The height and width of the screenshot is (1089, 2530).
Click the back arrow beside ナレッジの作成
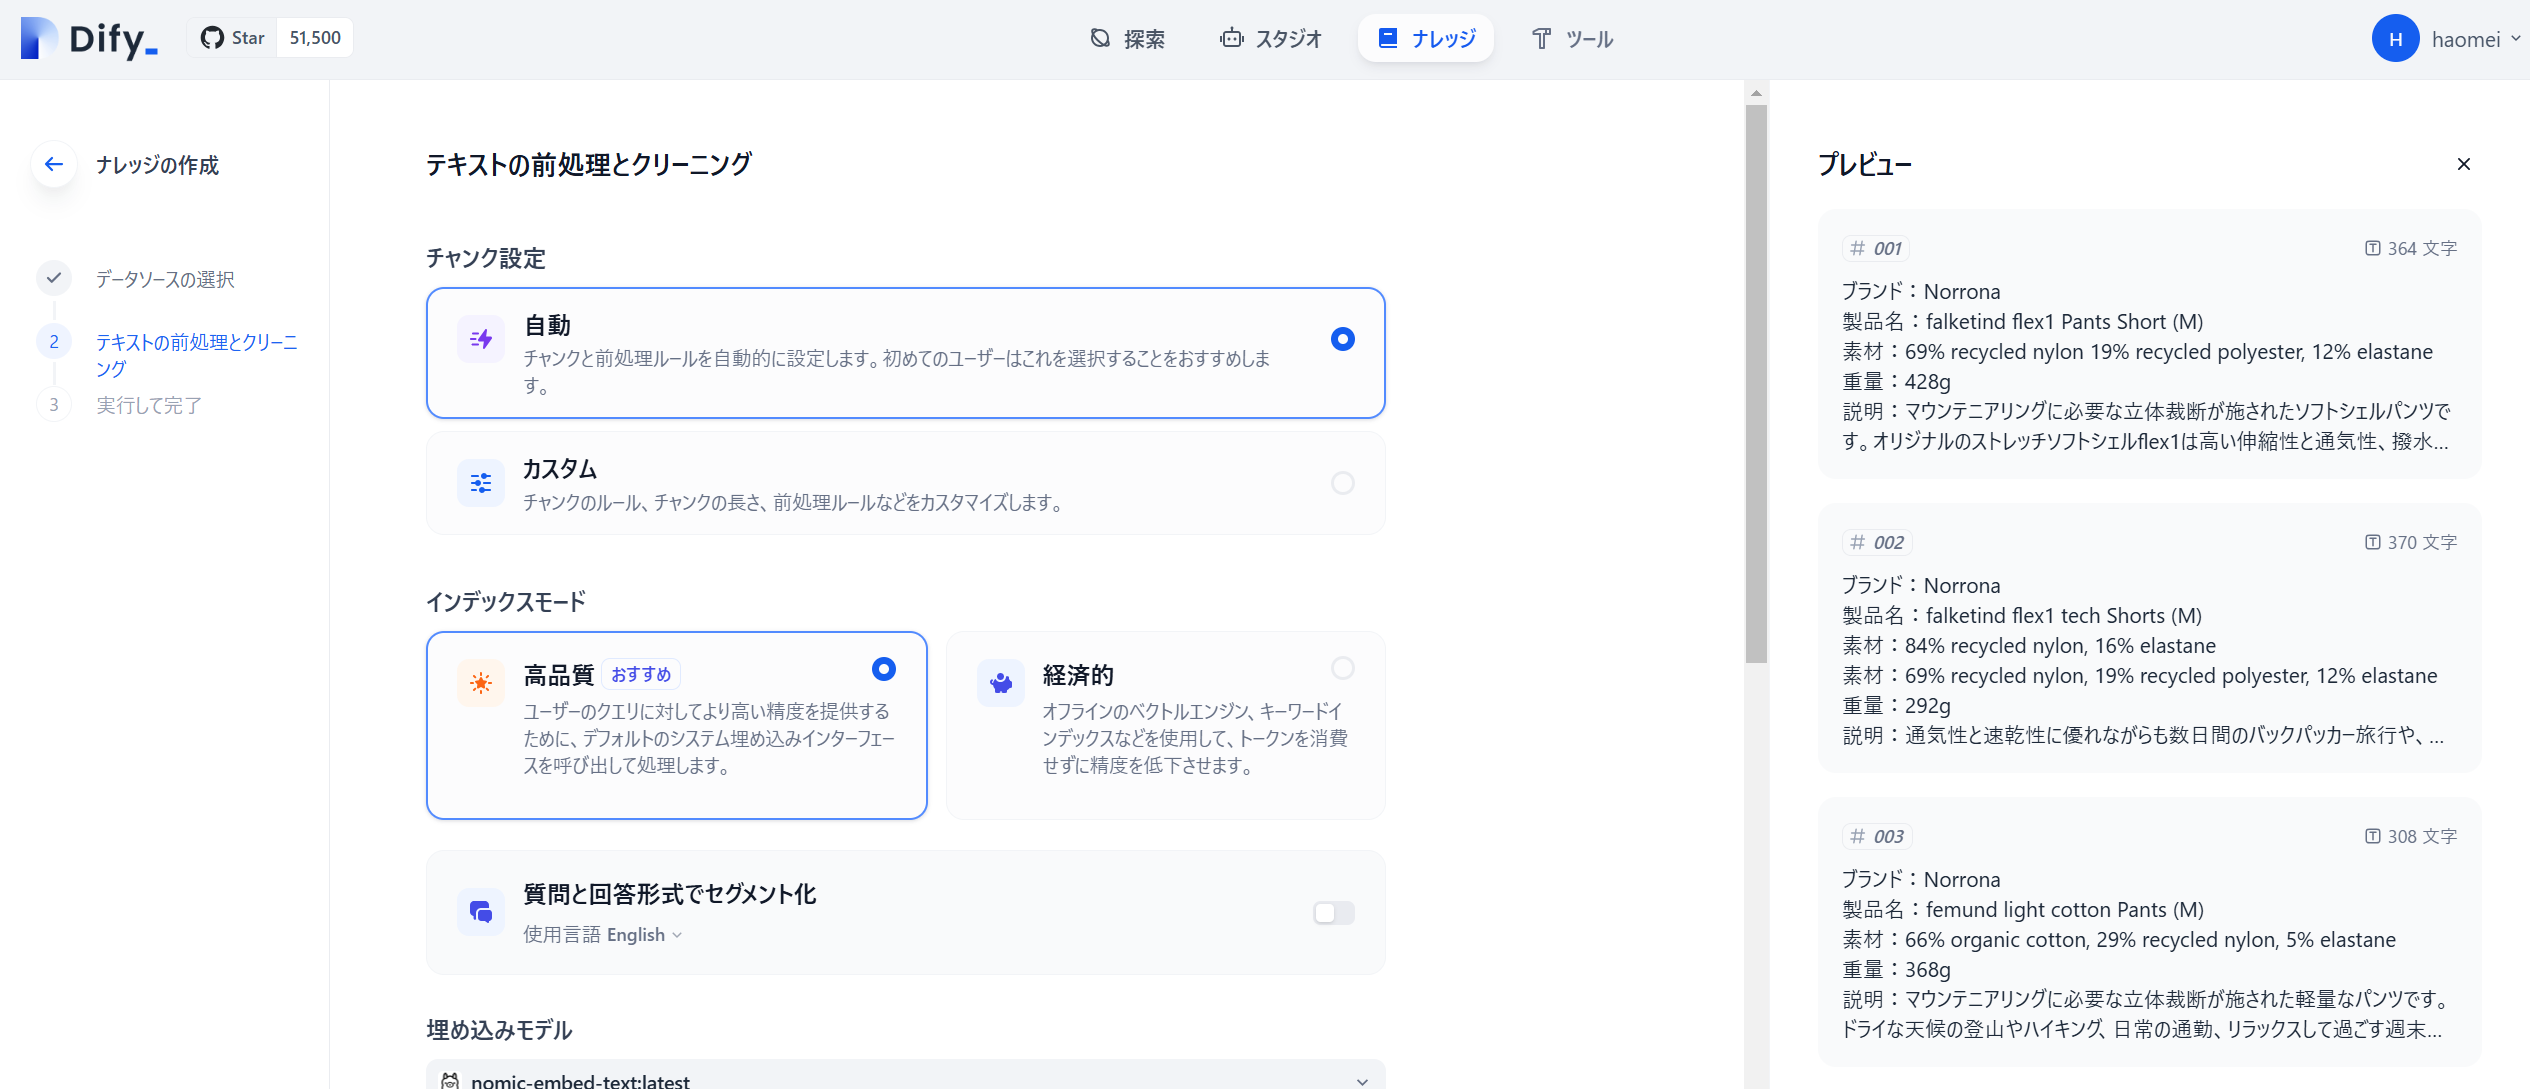54,164
